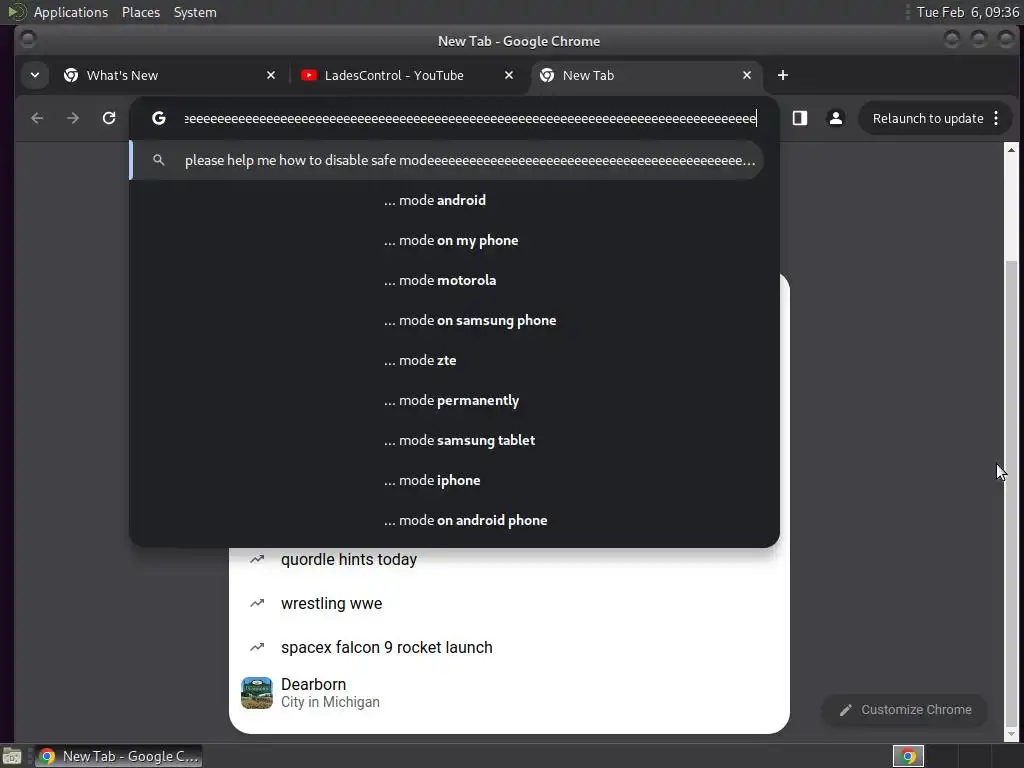
Task: Click the forward navigation arrow
Action: [x=73, y=118]
